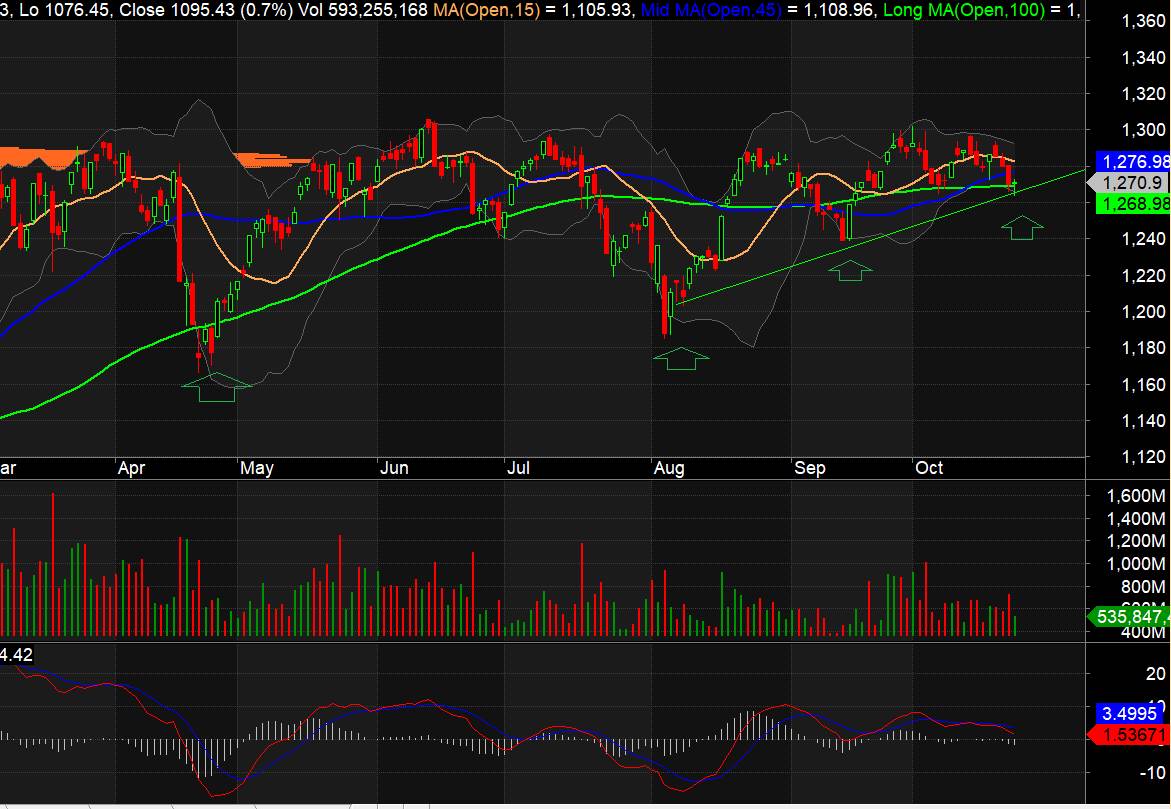Image resolution: width=1171 pixels, height=809 pixels.
Task: Click the gray 1,270.9 last price tag
Action: click(x=1130, y=182)
